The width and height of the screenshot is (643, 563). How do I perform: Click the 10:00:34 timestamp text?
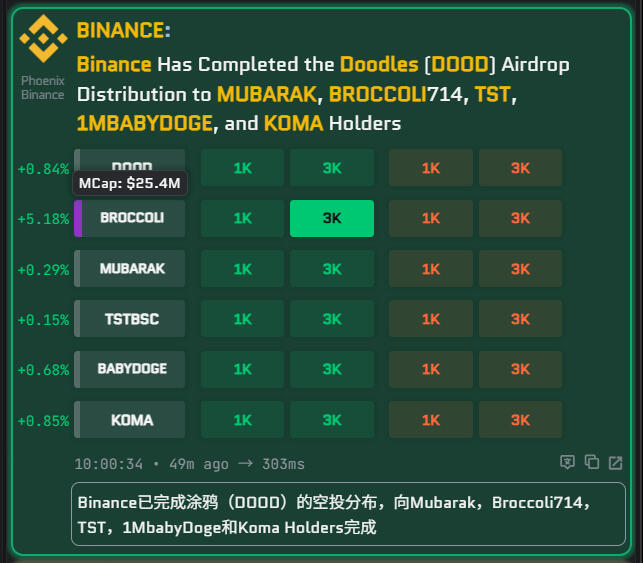(x=109, y=464)
